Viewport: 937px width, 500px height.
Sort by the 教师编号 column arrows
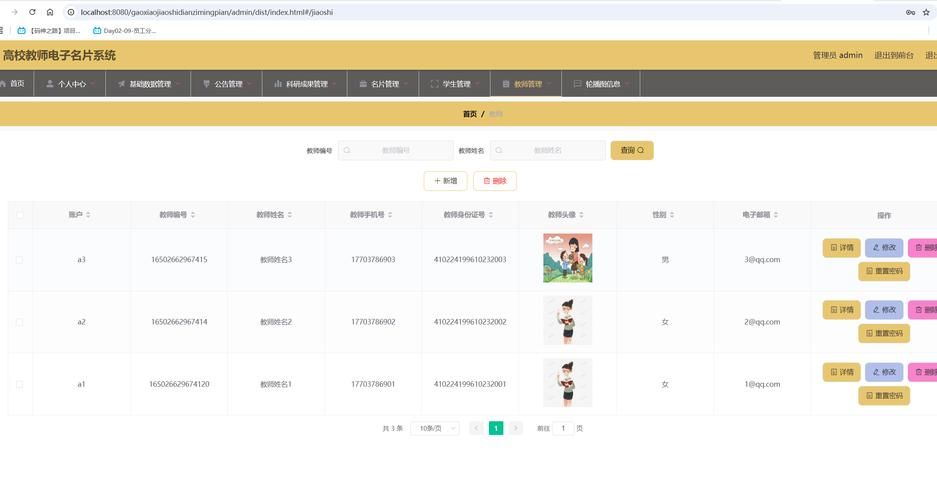(193, 214)
